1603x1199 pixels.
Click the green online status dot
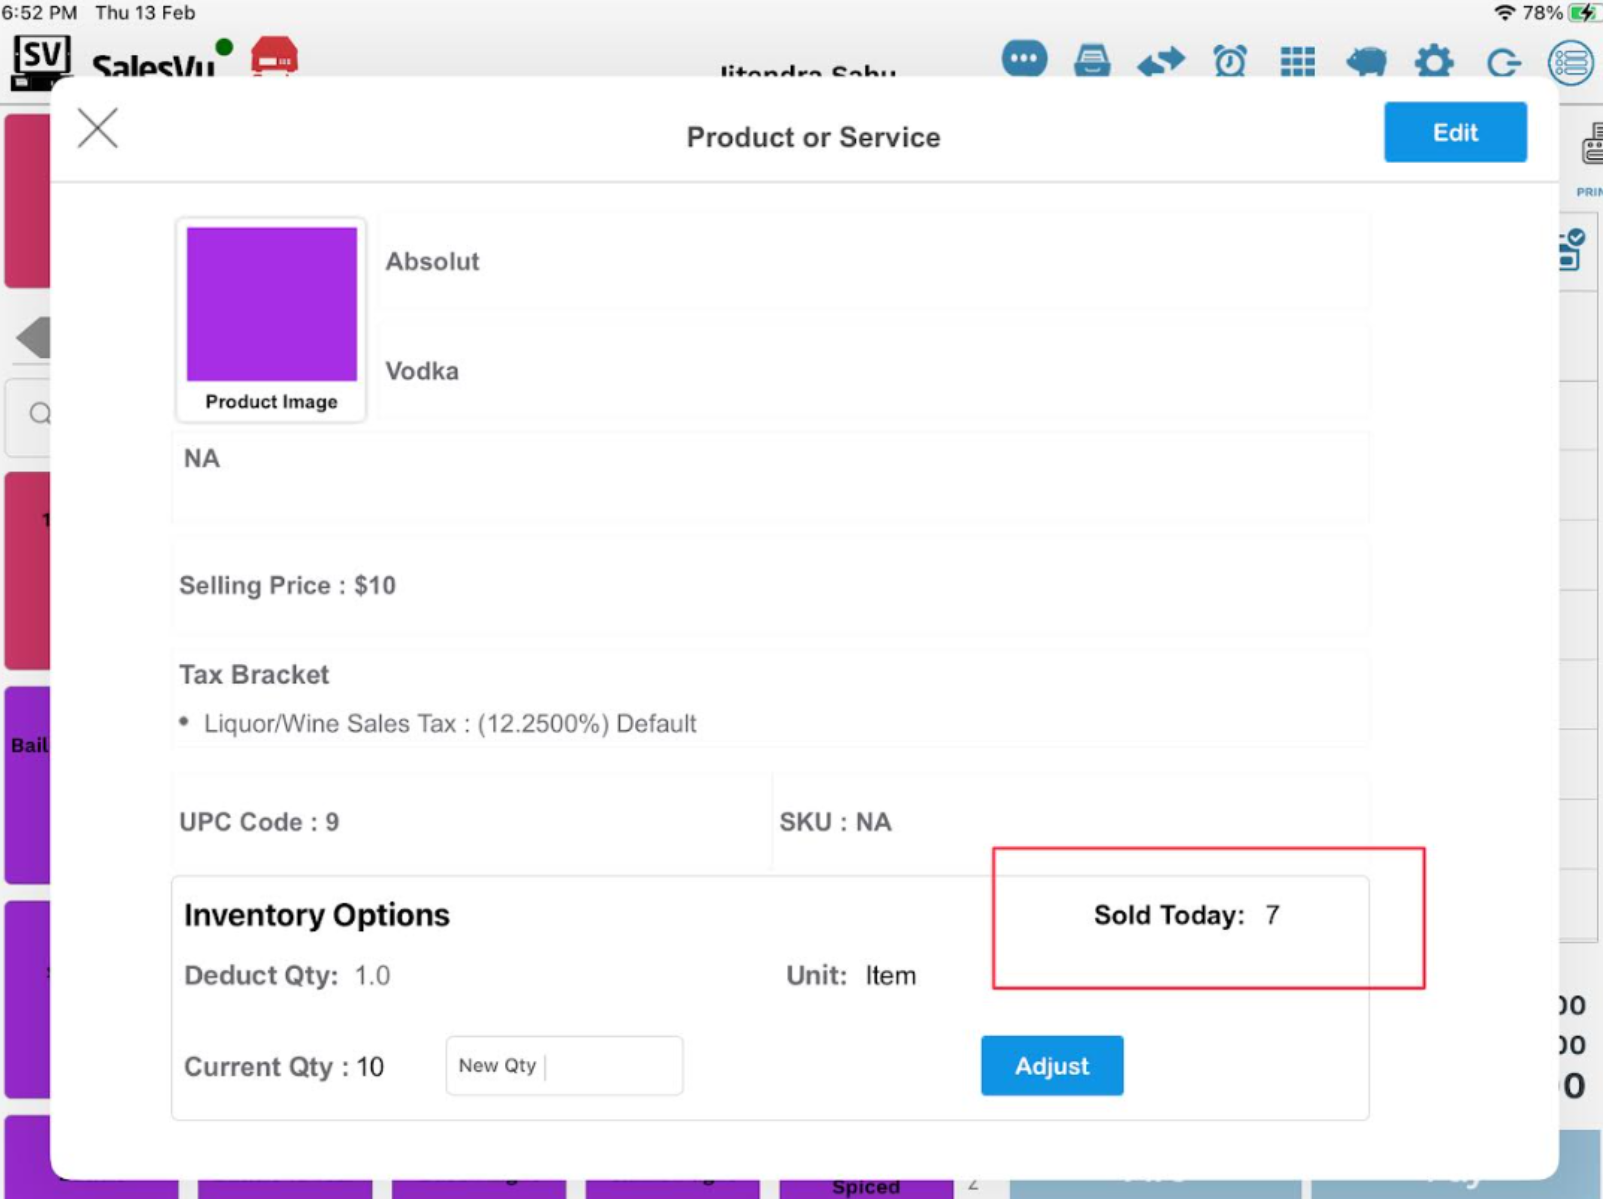224,46
